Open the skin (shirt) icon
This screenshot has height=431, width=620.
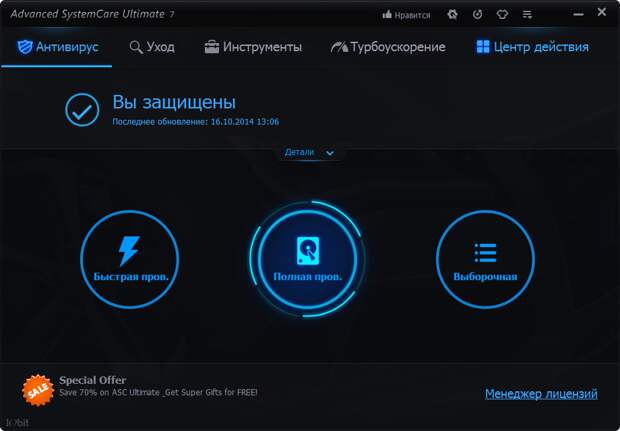point(502,15)
